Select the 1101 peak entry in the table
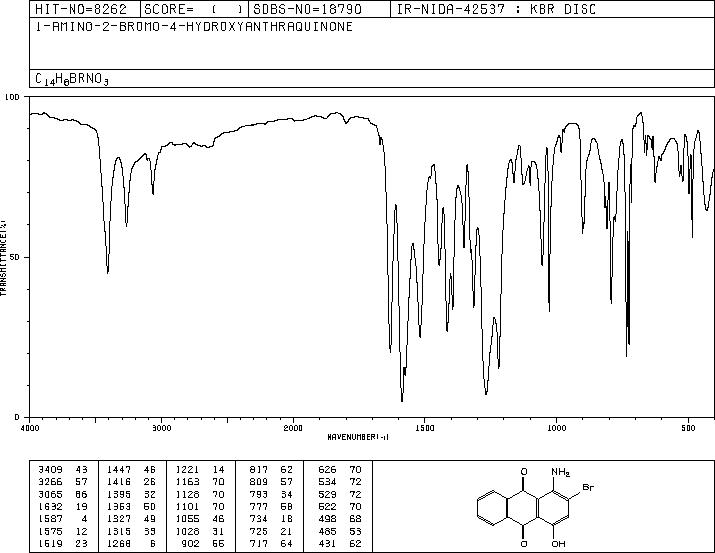This screenshot has width=715, height=553. tap(200, 506)
